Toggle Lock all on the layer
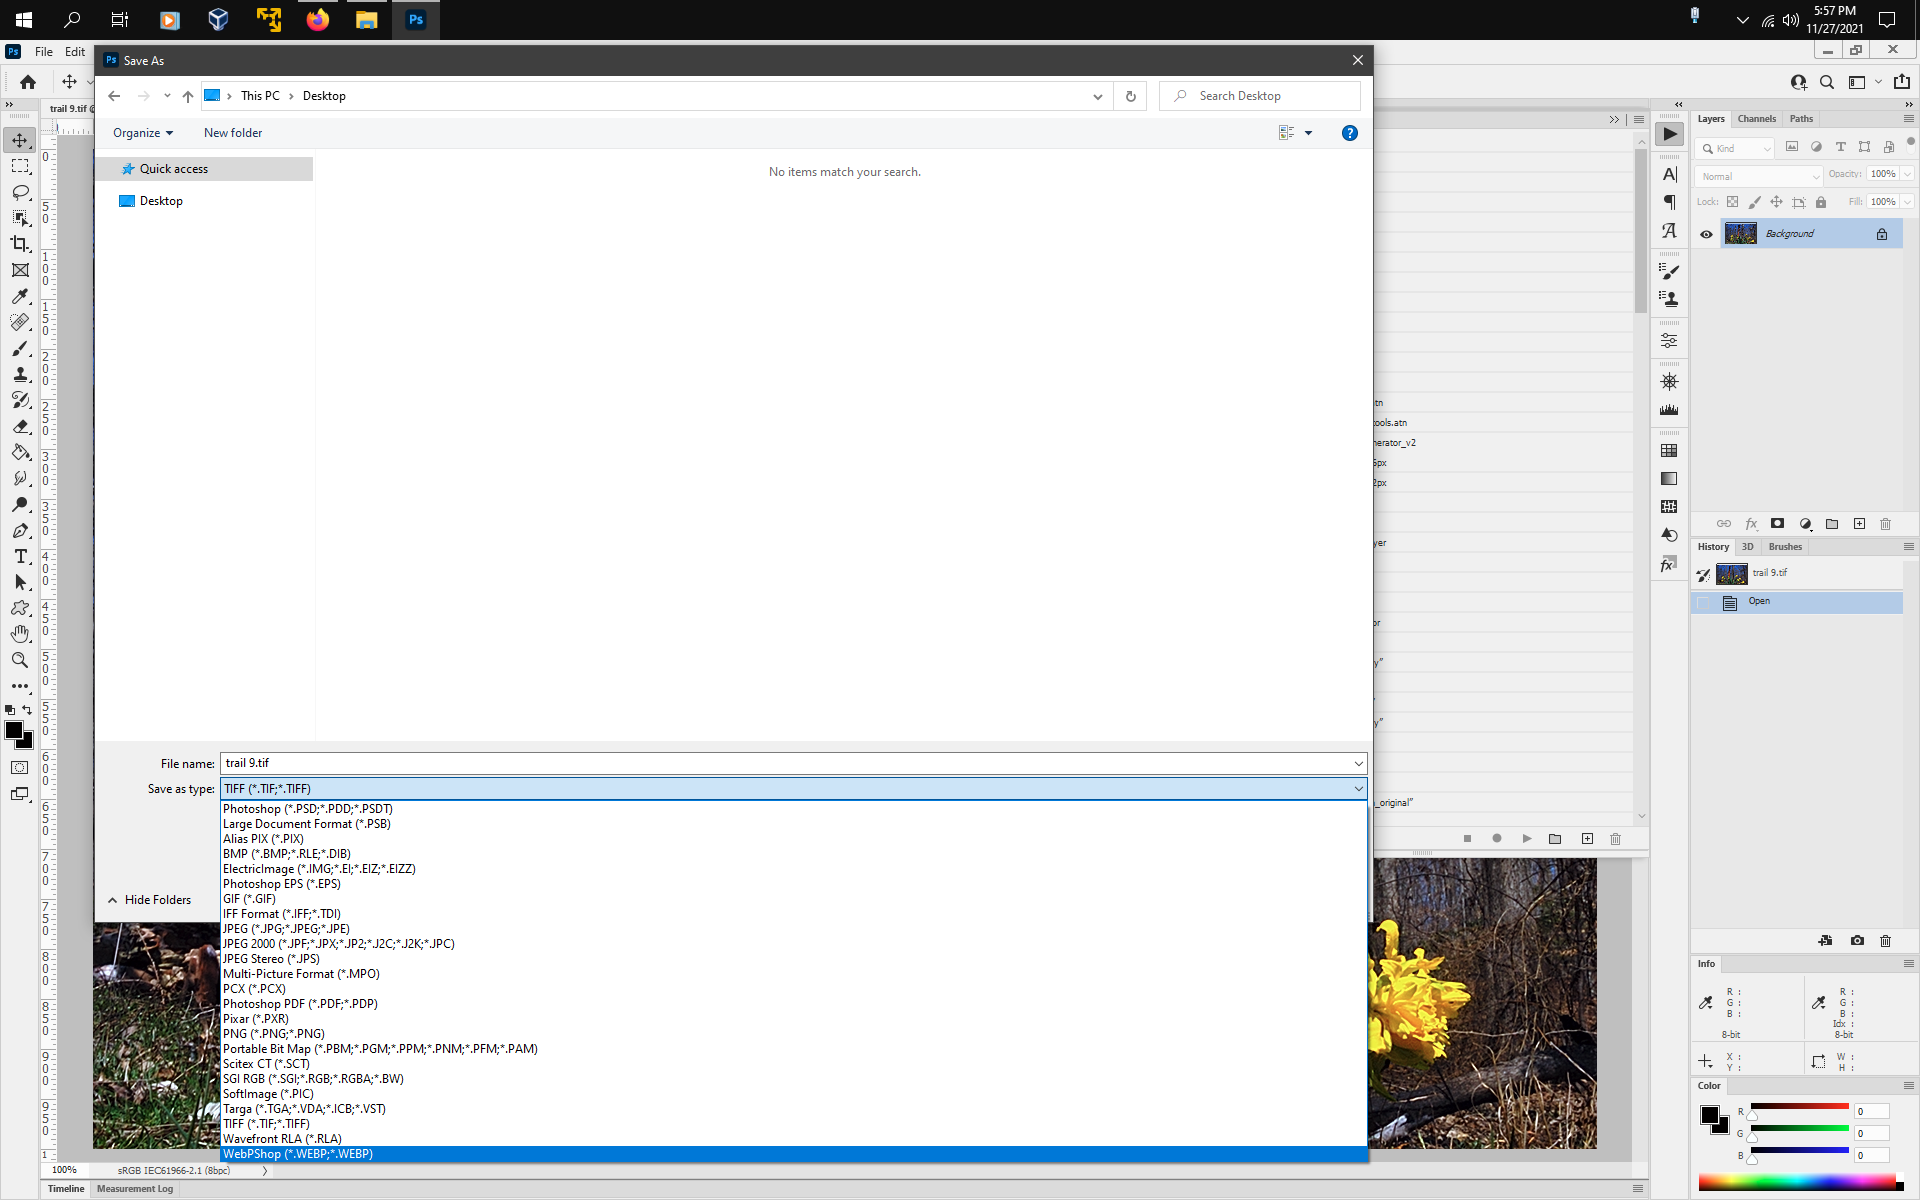This screenshot has height=1200, width=1920. [x=1820, y=202]
